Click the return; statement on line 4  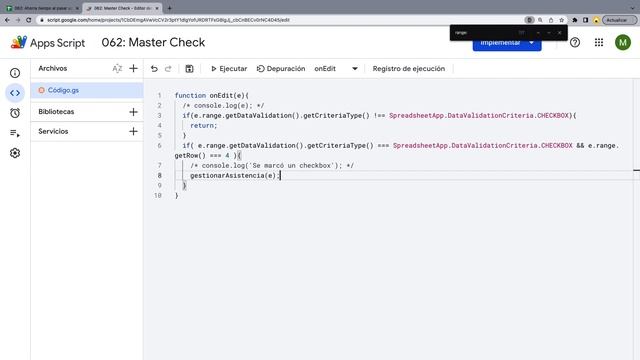point(204,126)
